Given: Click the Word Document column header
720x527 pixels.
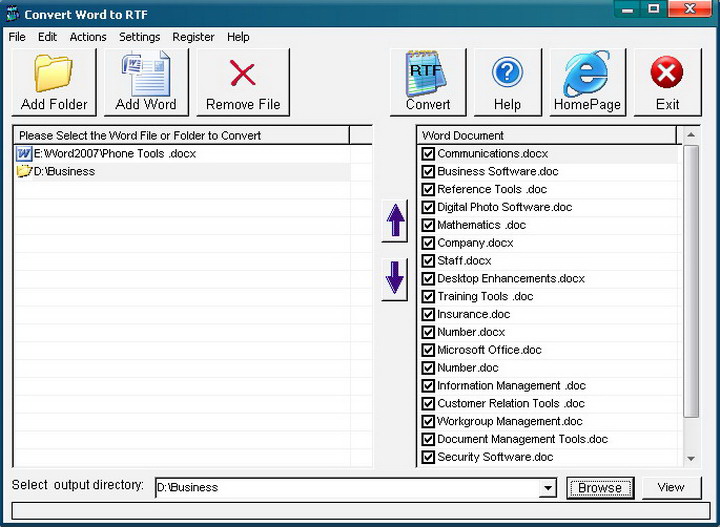Looking at the screenshot, I should click(546, 135).
